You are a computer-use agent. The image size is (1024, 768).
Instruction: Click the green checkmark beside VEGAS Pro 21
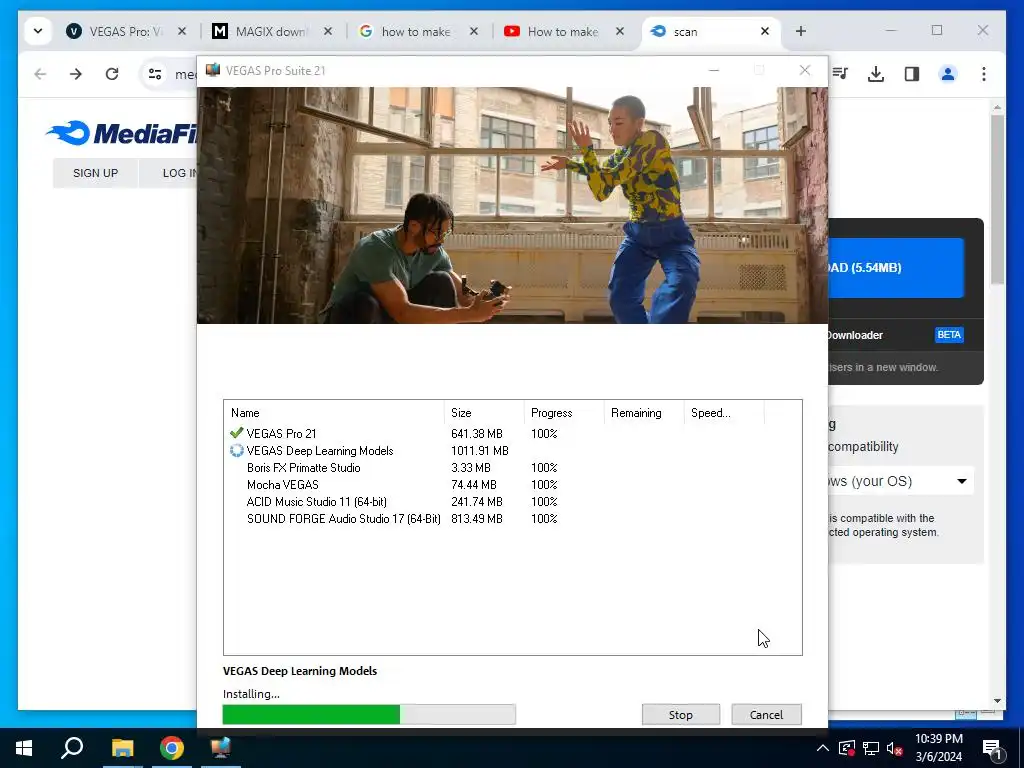tap(236, 433)
